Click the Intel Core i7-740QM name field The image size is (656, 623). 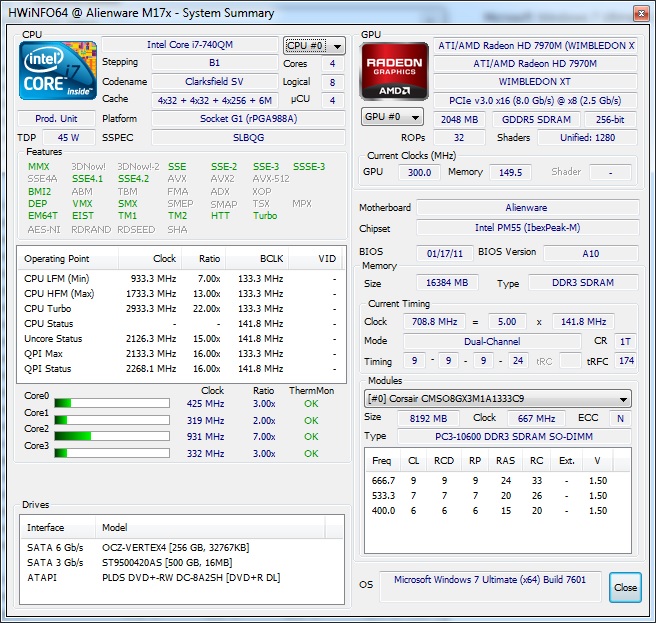point(190,45)
